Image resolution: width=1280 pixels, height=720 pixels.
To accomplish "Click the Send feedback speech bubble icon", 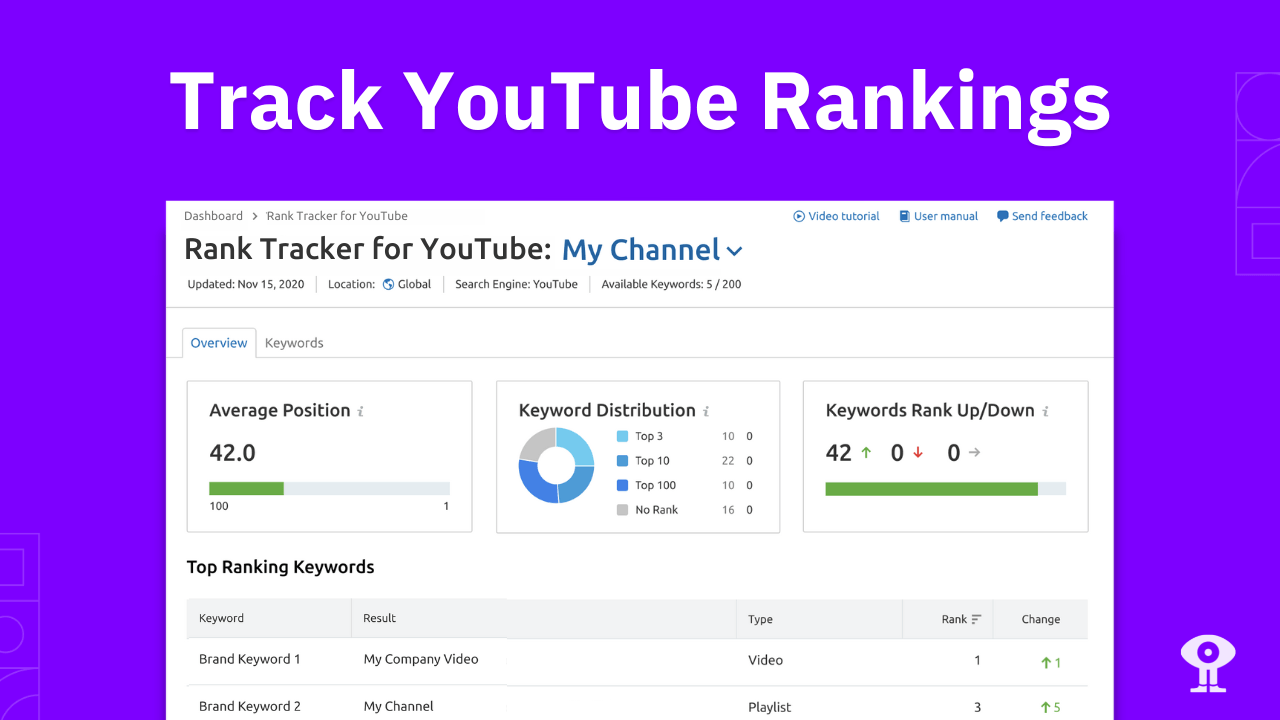I will 1002,216.
